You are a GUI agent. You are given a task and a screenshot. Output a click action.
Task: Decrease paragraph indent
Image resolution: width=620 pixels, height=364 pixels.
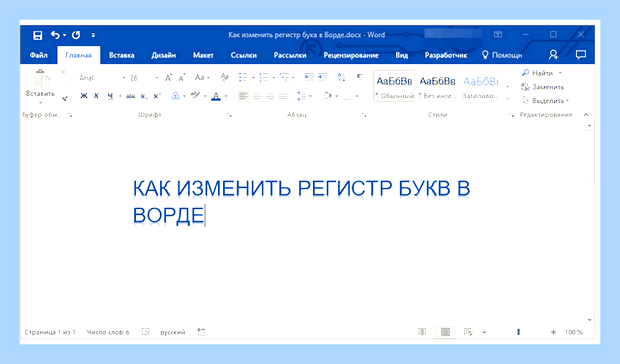point(309,77)
